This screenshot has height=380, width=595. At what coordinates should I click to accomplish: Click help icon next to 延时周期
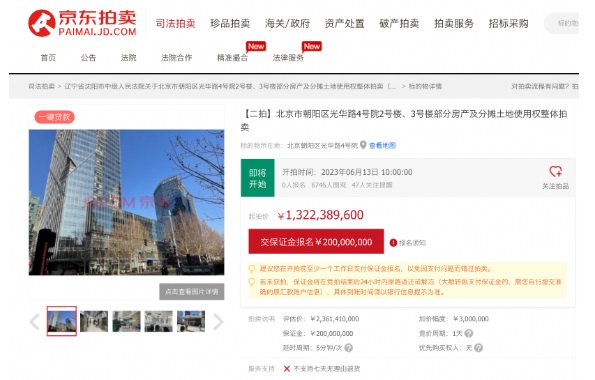point(348,348)
